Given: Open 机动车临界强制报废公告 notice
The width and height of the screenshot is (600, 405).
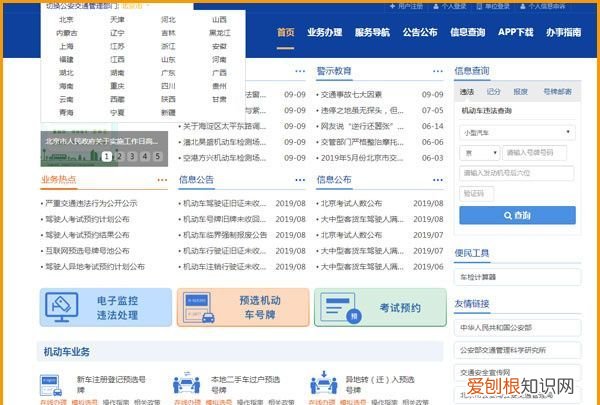Looking at the screenshot, I should [225, 235].
